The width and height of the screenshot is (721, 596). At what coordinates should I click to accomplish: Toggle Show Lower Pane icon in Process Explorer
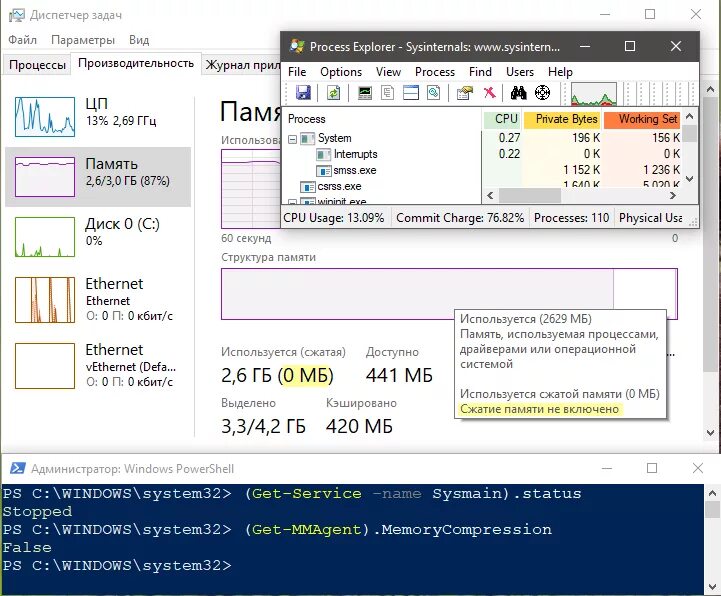point(411,93)
